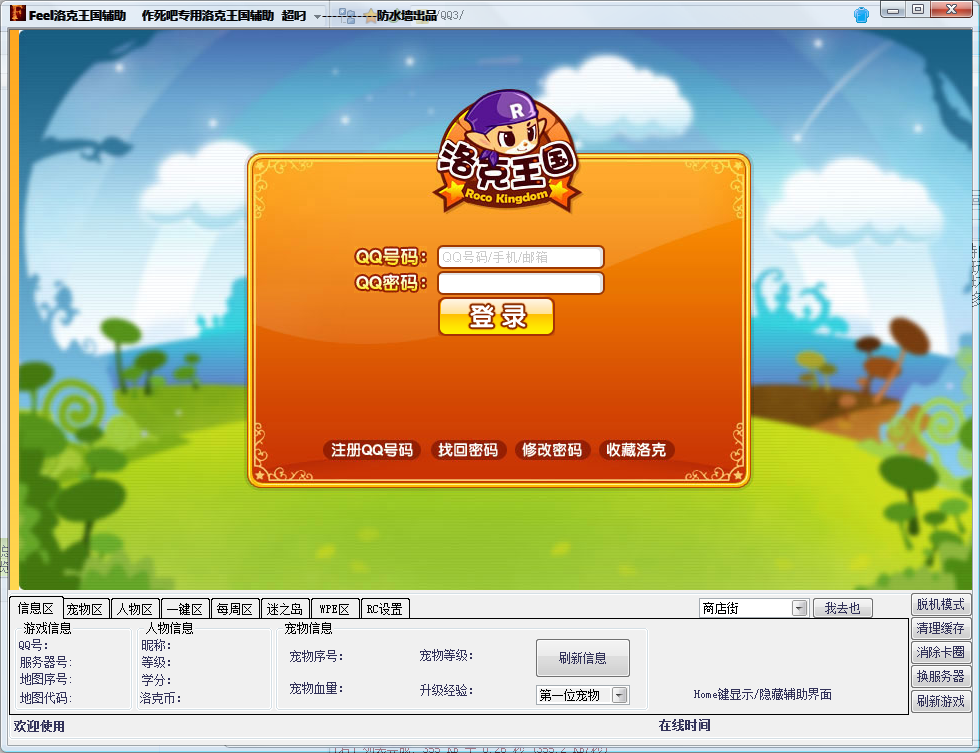Image resolution: width=980 pixels, height=753 pixels.
Task: Enable 脱机模式 offline mode
Action: pos(941,604)
